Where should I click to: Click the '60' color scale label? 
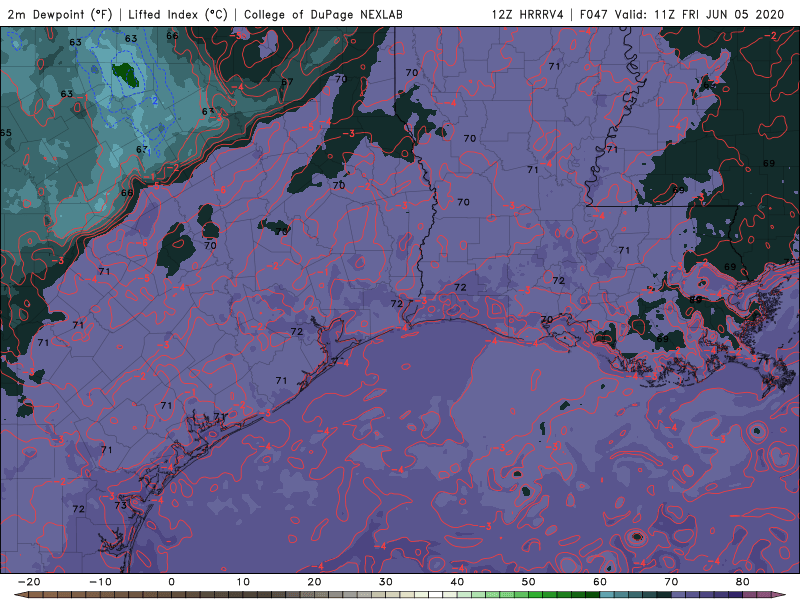[600, 582]
